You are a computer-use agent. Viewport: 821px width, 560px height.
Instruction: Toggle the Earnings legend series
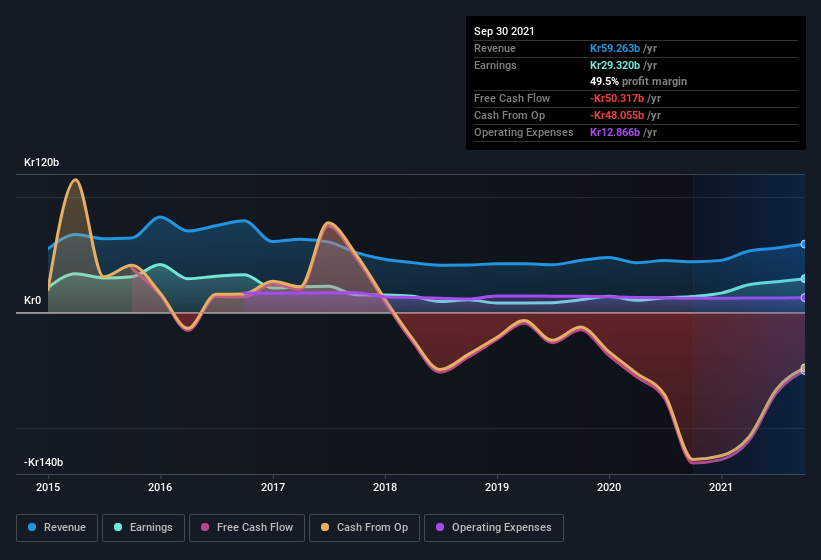(x=143, y=527)
